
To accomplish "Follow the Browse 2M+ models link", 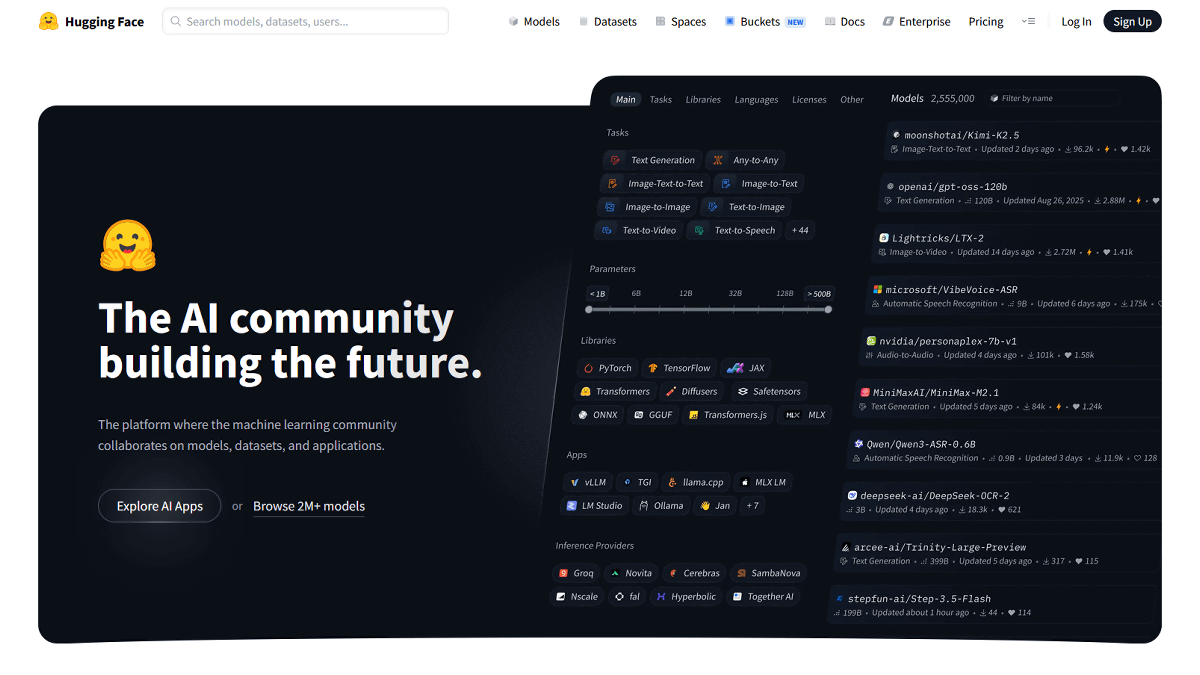I will pyautogui.click(x=309, y=506).
